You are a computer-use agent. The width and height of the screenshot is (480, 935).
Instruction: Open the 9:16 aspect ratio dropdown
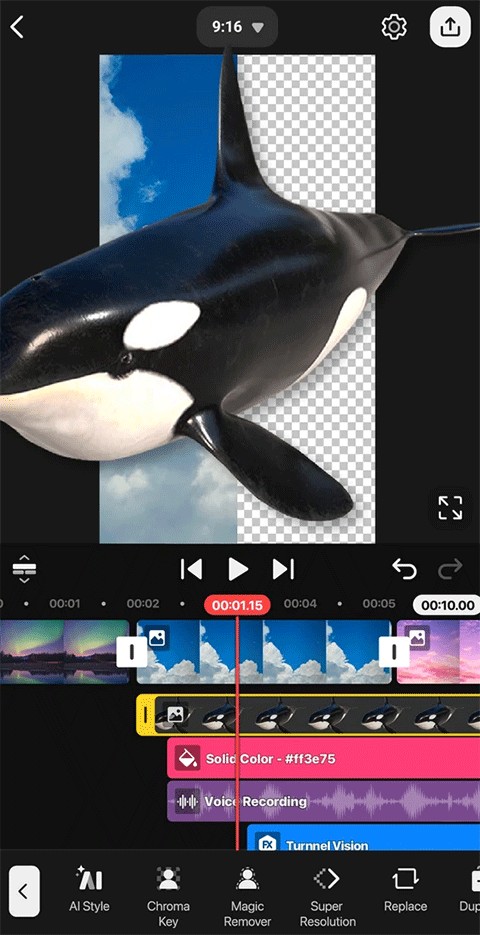(237, 27)
